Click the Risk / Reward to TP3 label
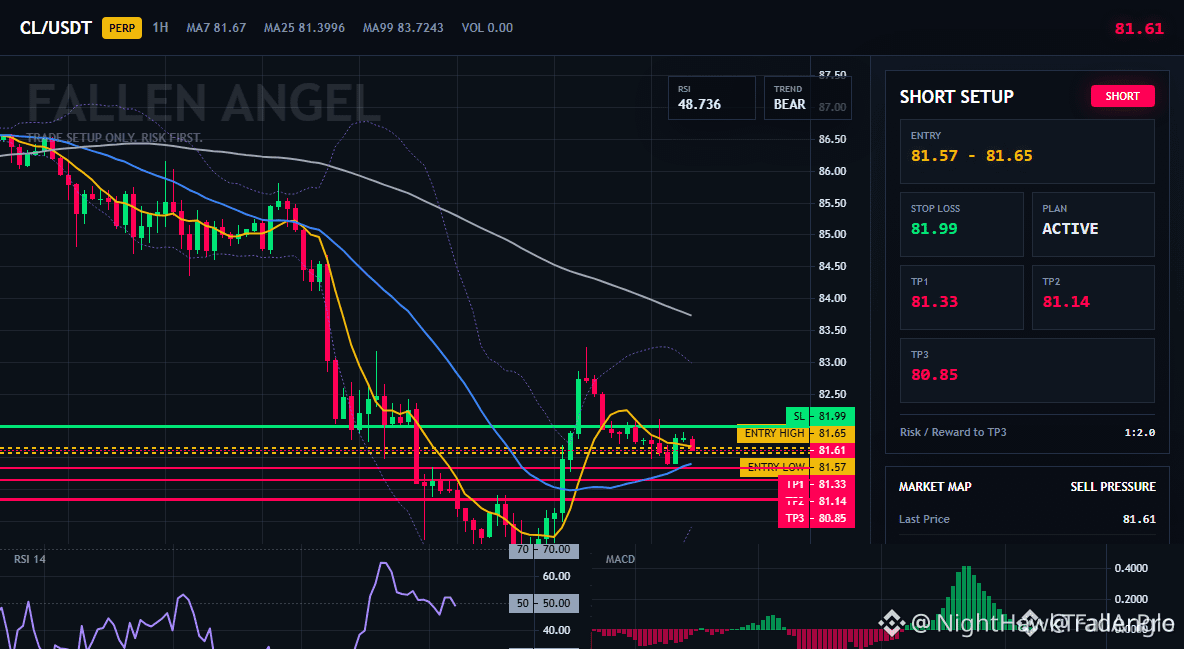Image resolution: width=1184 pixels, height=649 pixels. [x=953, y=432]
